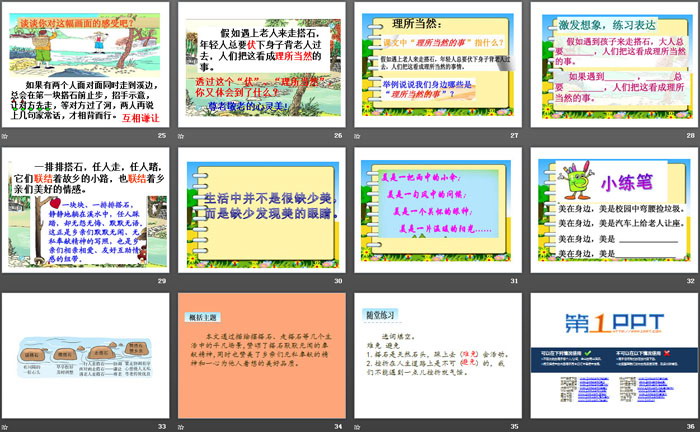Click red text 互相谦让 on slide 25
This screenshot has height=432, width=700.
click(x=141, y=118)
